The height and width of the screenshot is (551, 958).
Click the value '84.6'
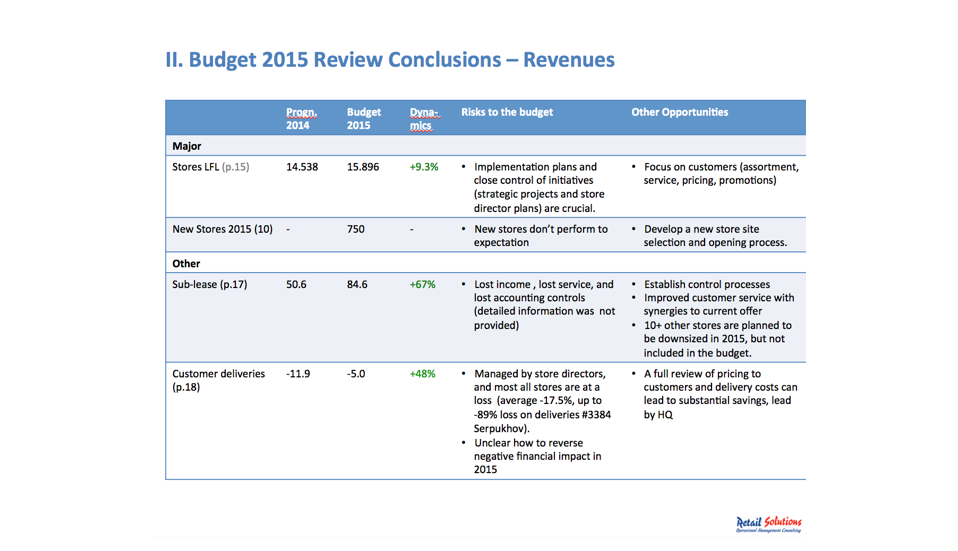357,284
